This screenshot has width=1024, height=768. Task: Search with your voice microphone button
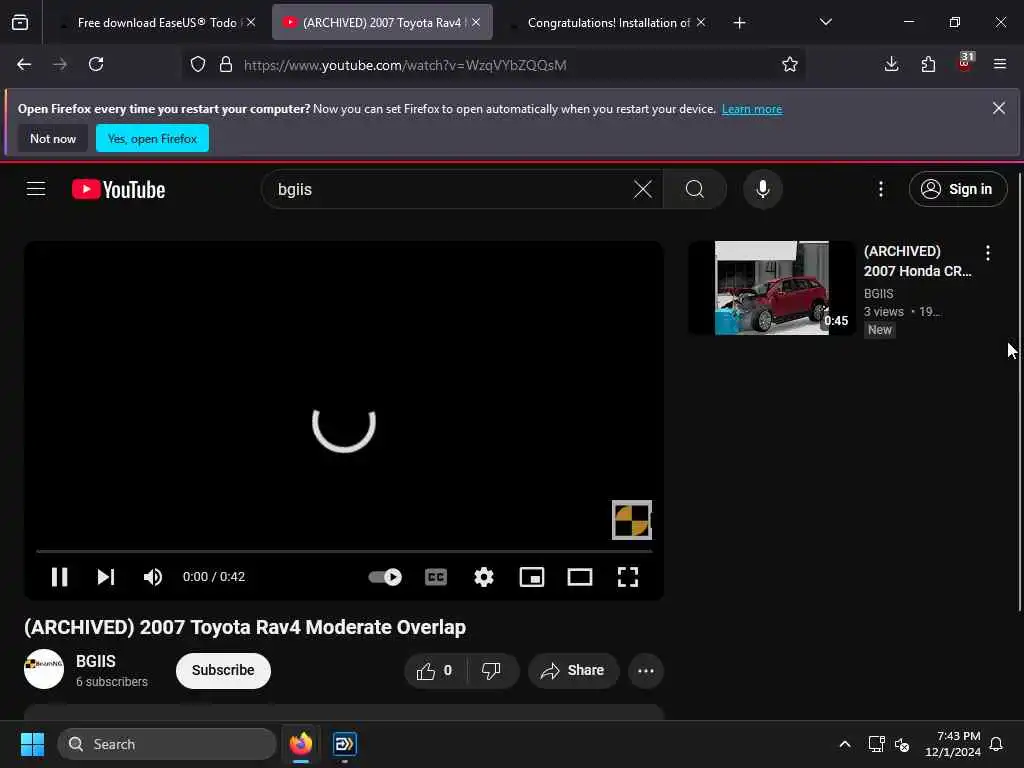[762, 189]
